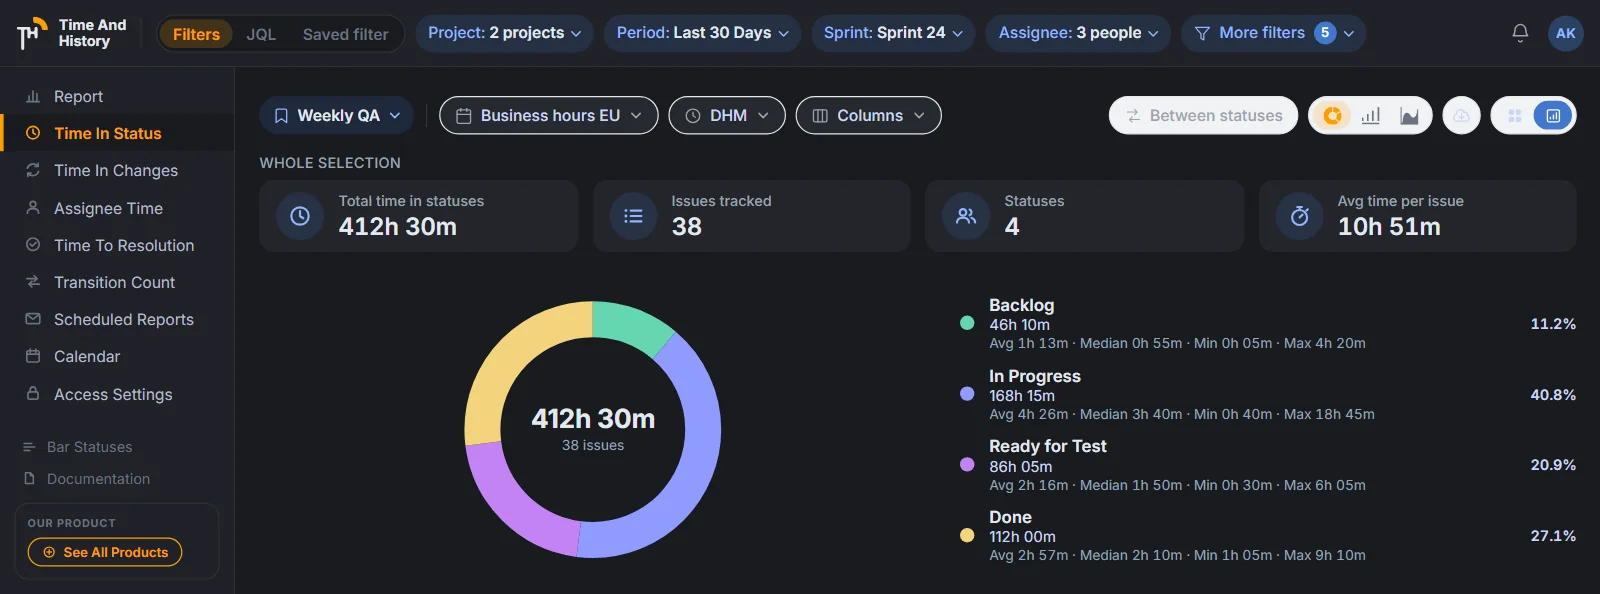
Task: Switch to the Saved filter tab
Action: (x=345, y=34)
